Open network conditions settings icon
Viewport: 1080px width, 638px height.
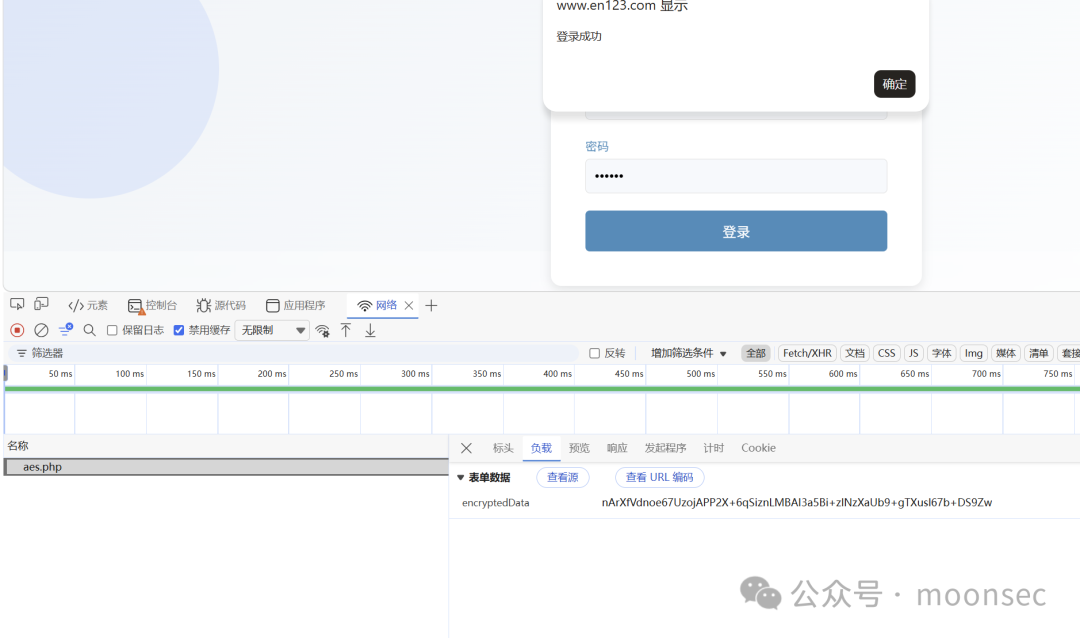[322, 331]
